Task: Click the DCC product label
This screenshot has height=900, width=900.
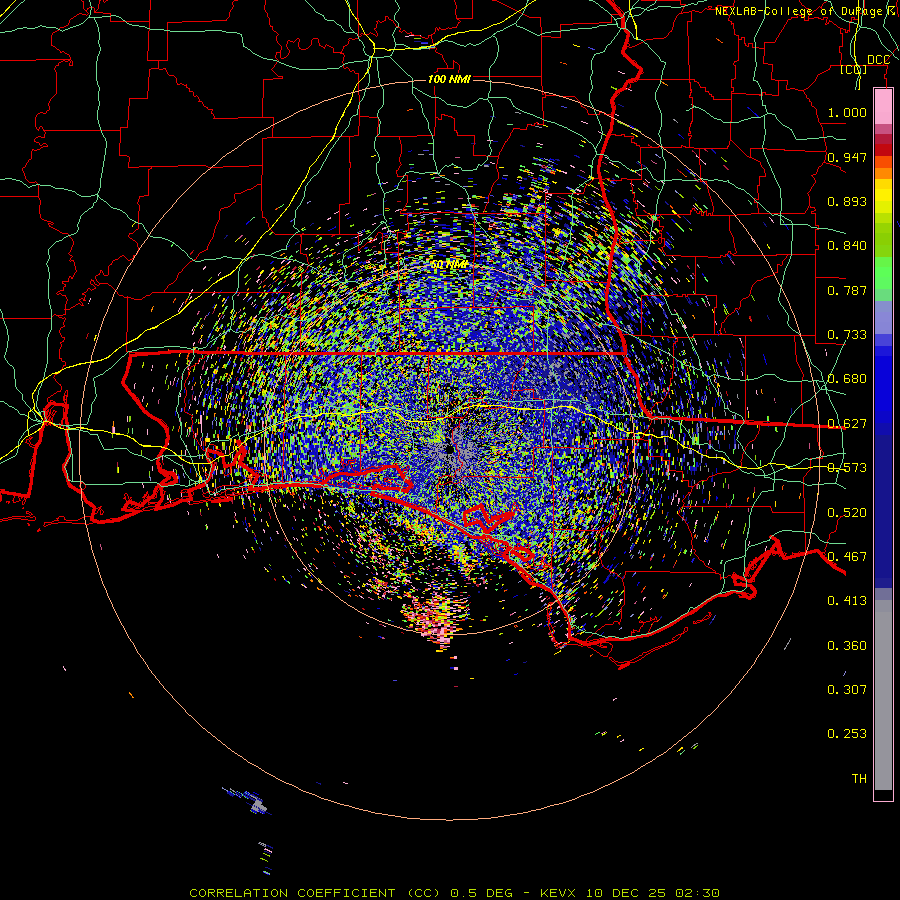Action: point(878,60)
